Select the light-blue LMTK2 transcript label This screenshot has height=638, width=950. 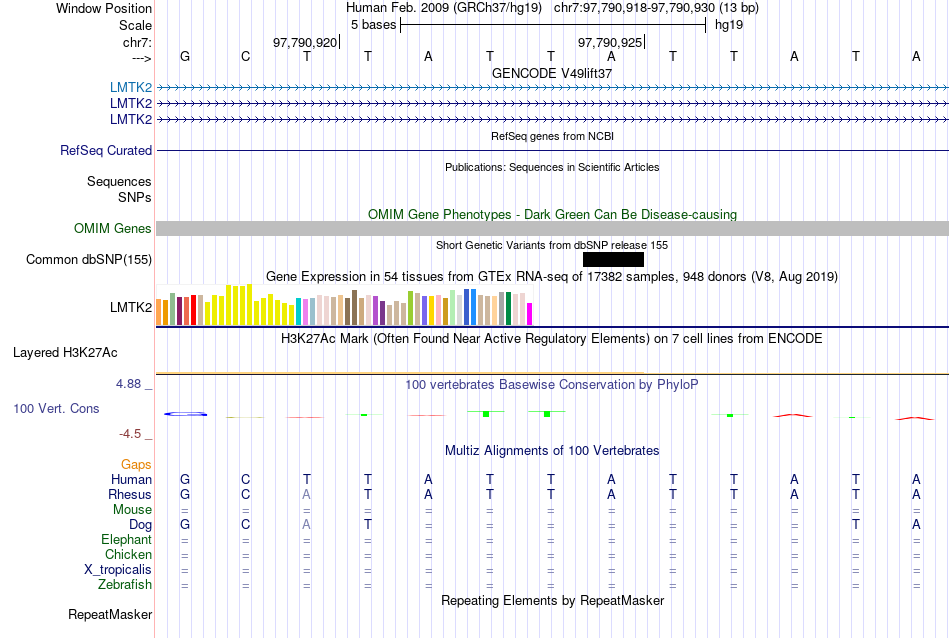tap(131, 88)
